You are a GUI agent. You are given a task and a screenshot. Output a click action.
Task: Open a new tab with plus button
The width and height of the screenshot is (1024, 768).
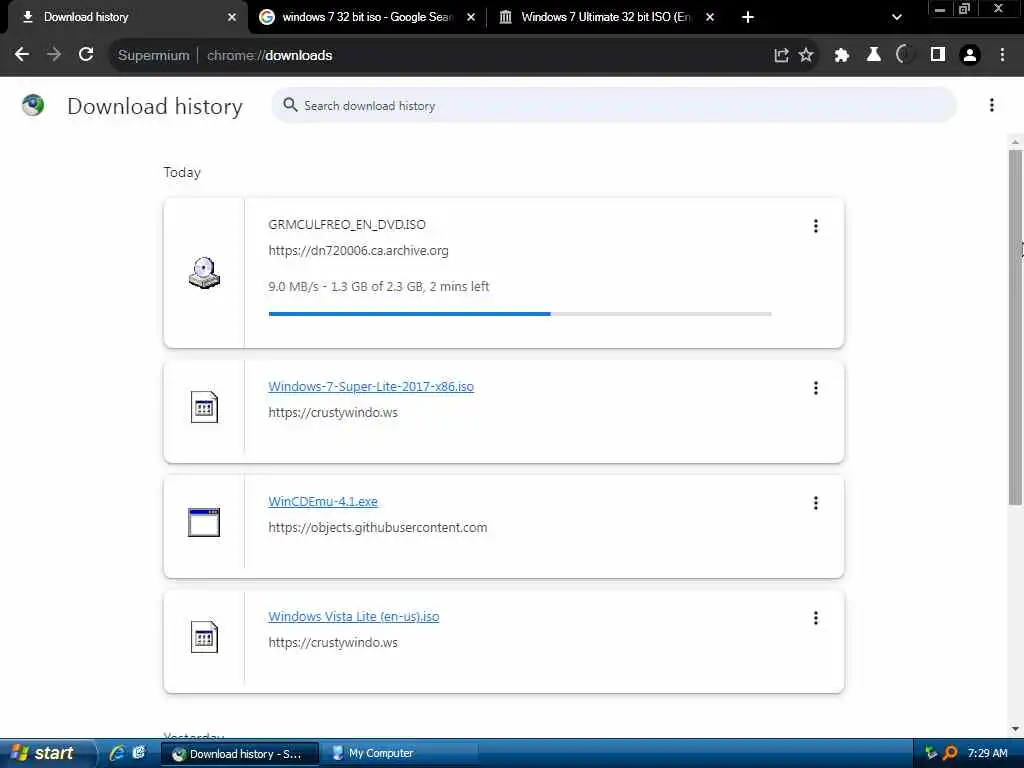pyautogui.click(x=748, y=17)
